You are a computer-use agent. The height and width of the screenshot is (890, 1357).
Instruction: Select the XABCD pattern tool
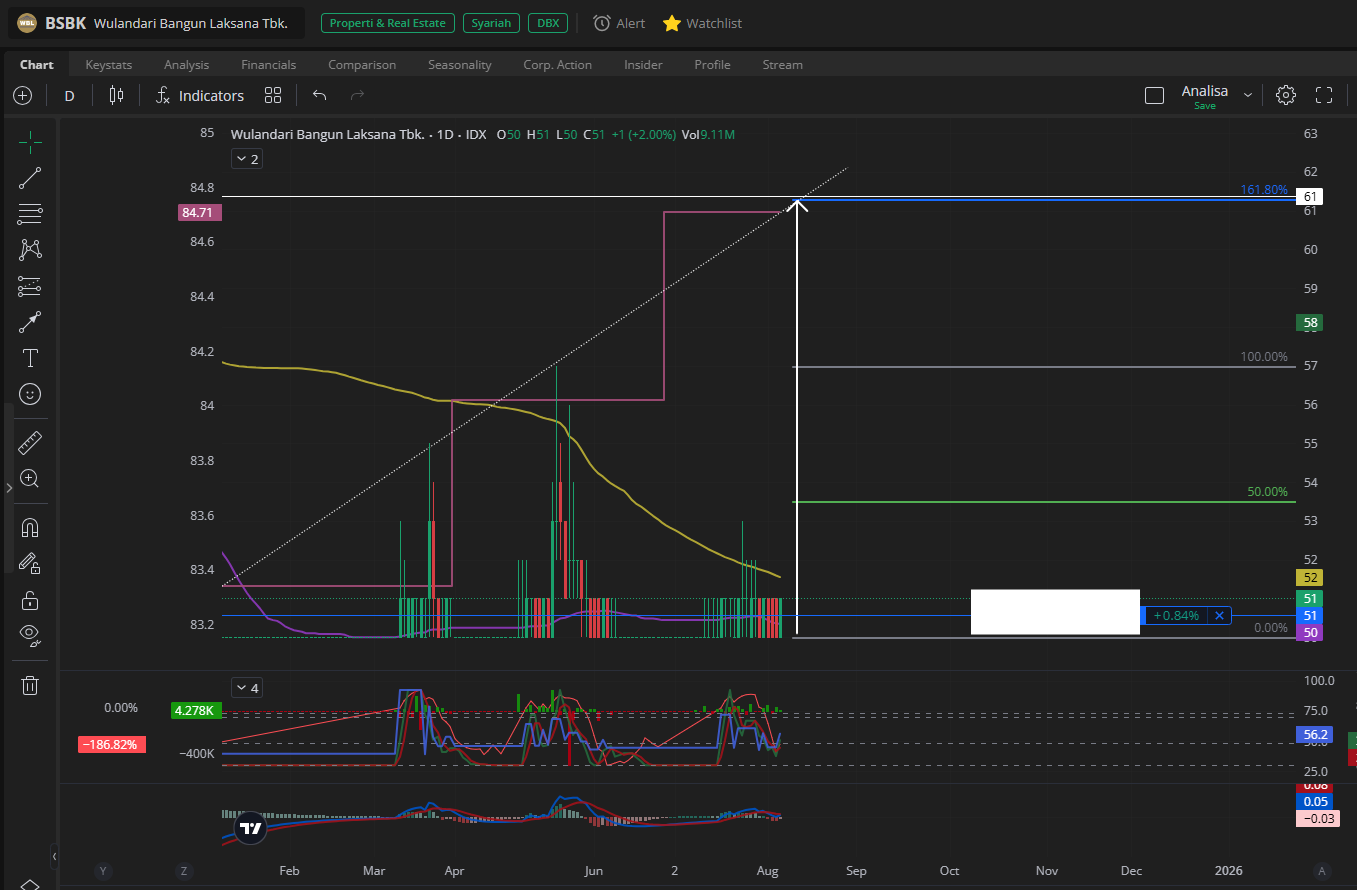[30, 250]
